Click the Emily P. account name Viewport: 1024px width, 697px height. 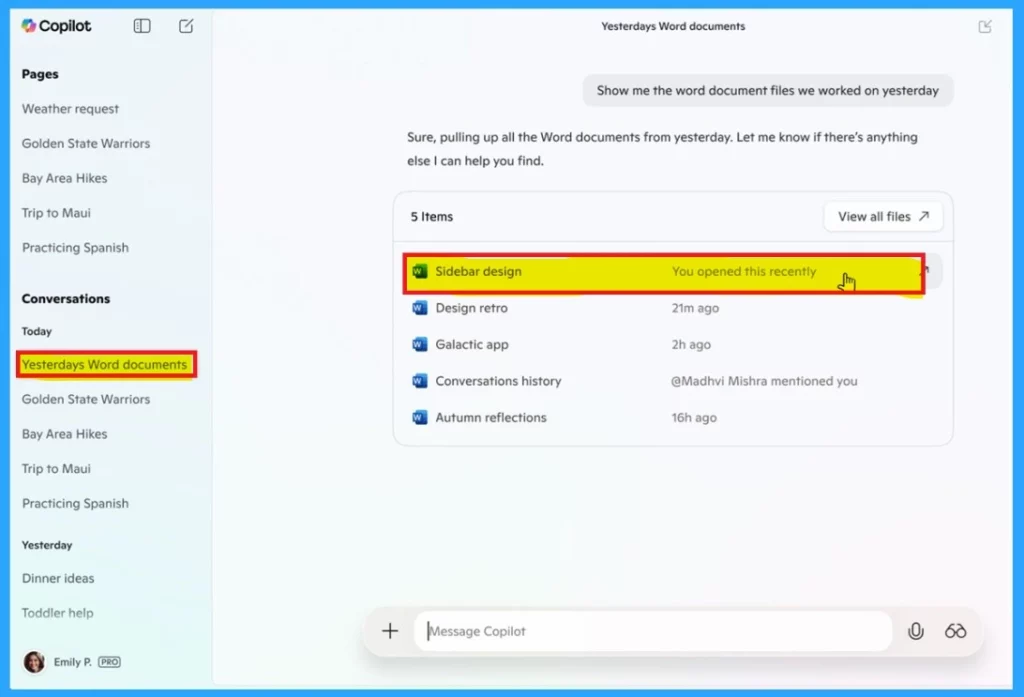[72, 662]
